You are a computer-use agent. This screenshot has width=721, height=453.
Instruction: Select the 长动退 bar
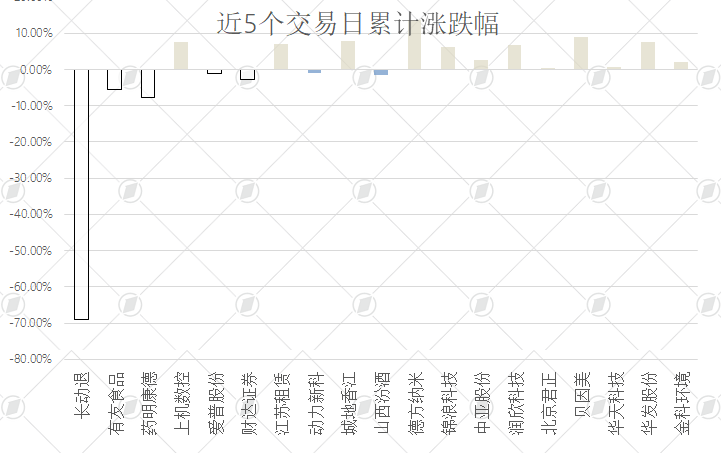coord(81,195)
